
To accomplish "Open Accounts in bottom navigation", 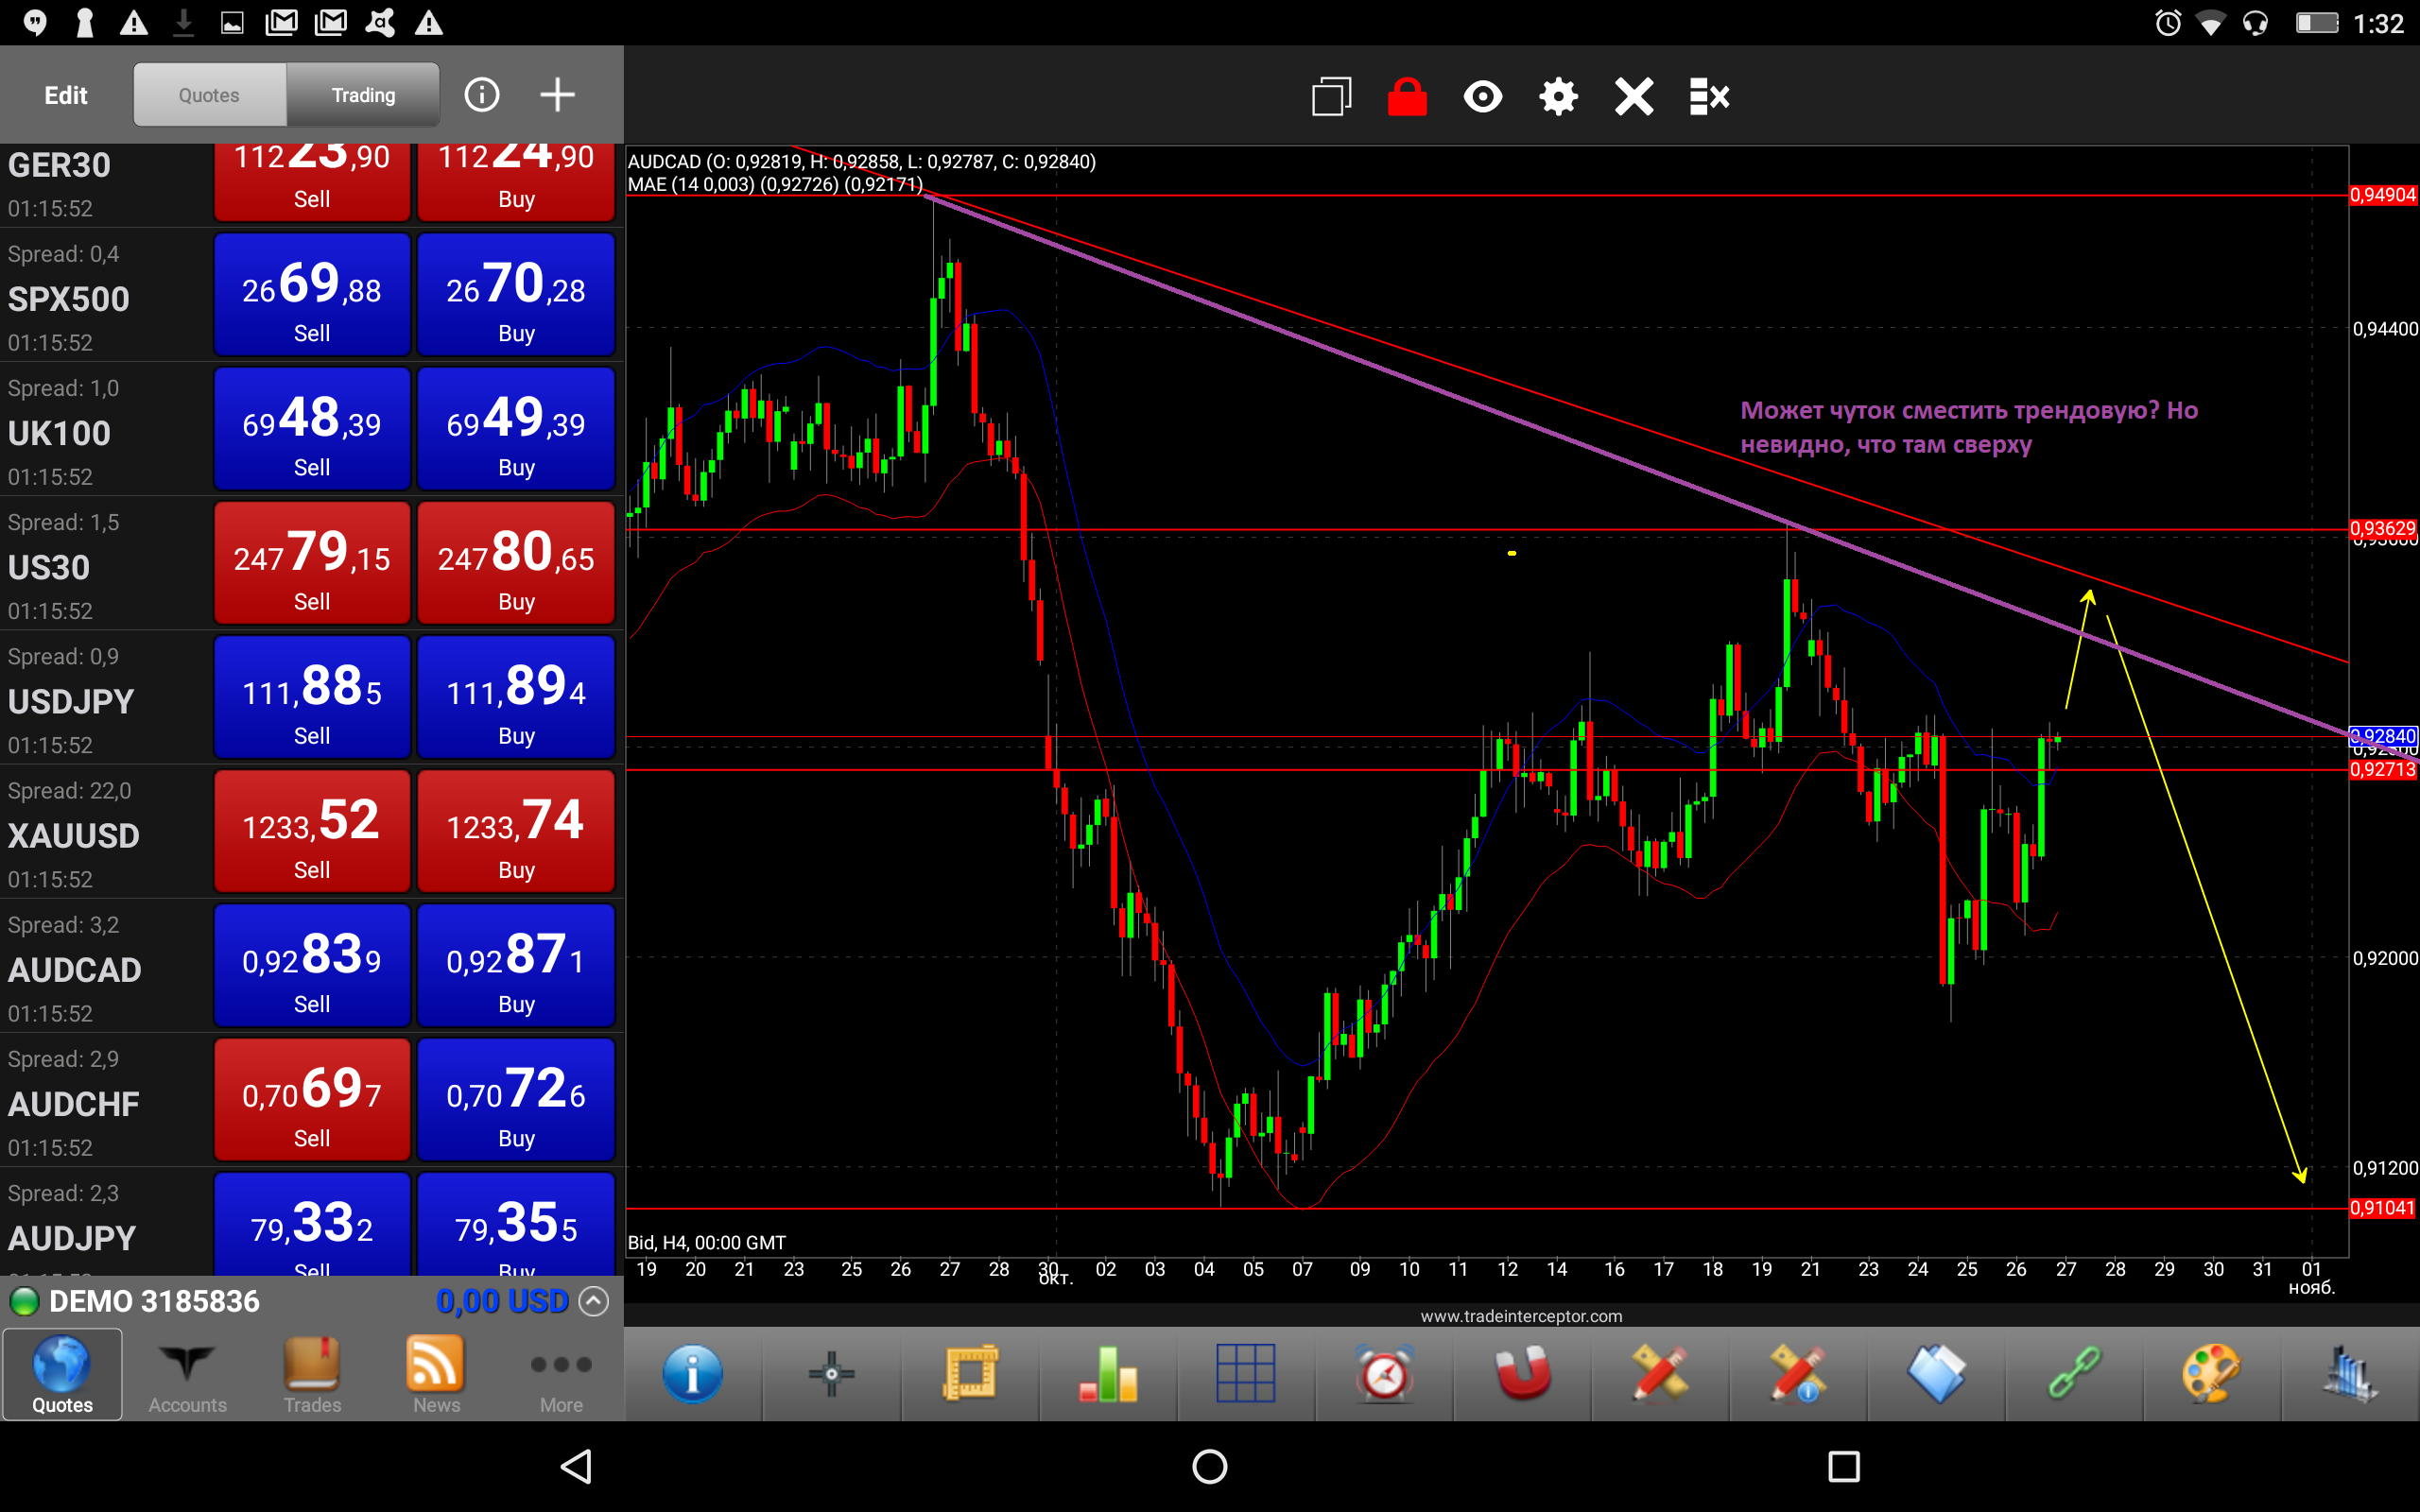I will pos(187,1375).
